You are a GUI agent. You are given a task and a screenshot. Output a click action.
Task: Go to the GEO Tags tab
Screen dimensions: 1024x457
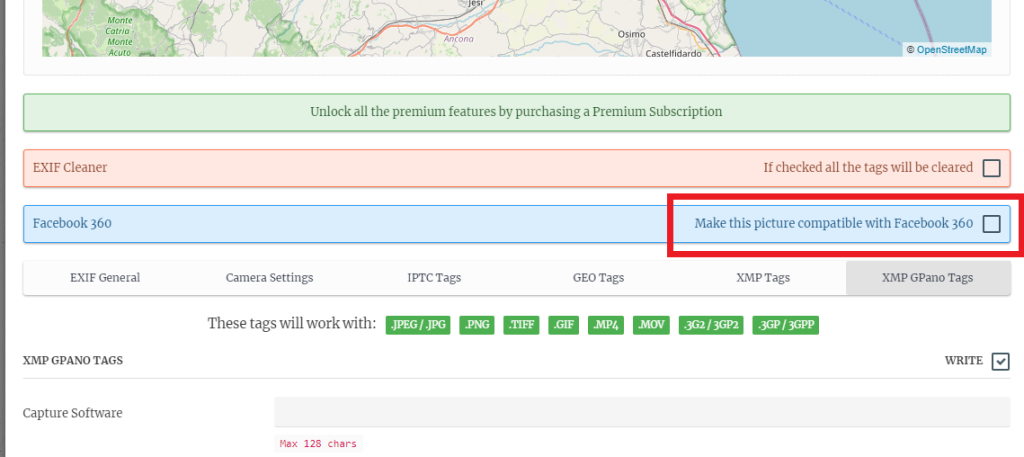pos(598,278)
